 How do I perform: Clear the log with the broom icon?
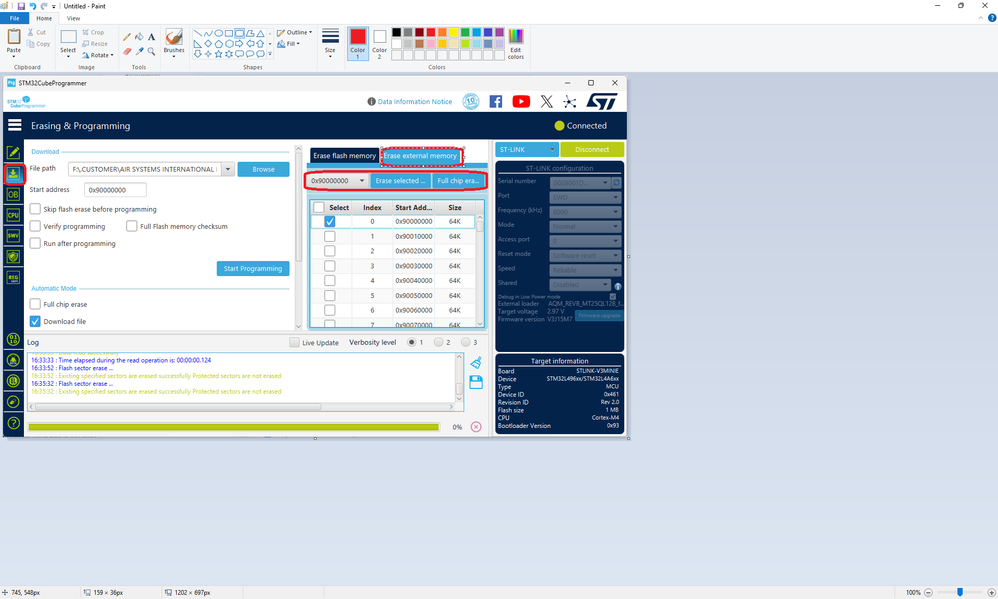[476, 362]
